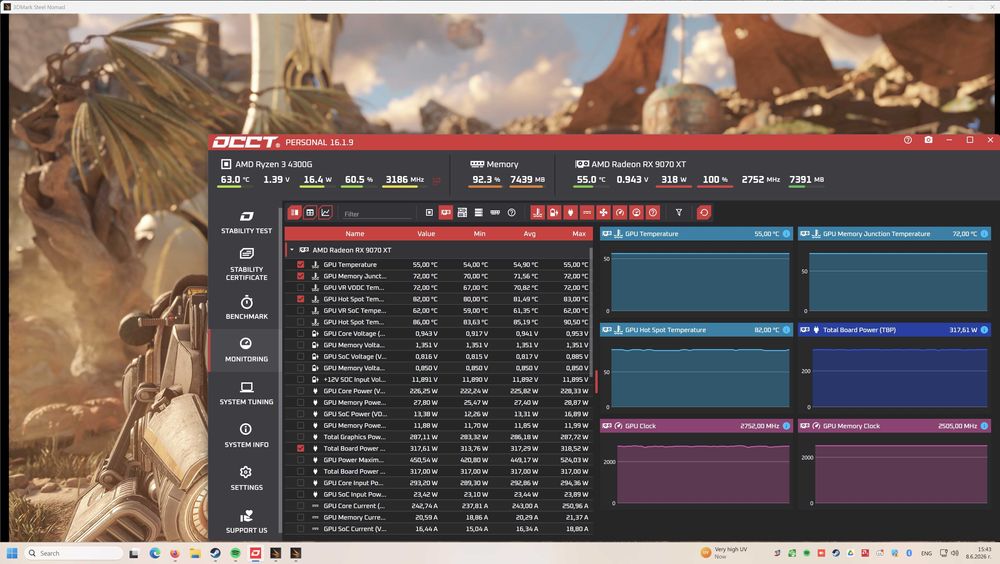Check the Total Graphics Power checkbox
1000x564 pixels.
click(x=300, y=436)
